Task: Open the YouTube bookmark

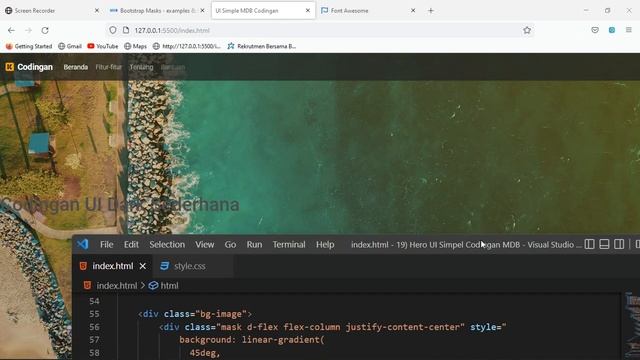Action: click(x=102, y=46)
